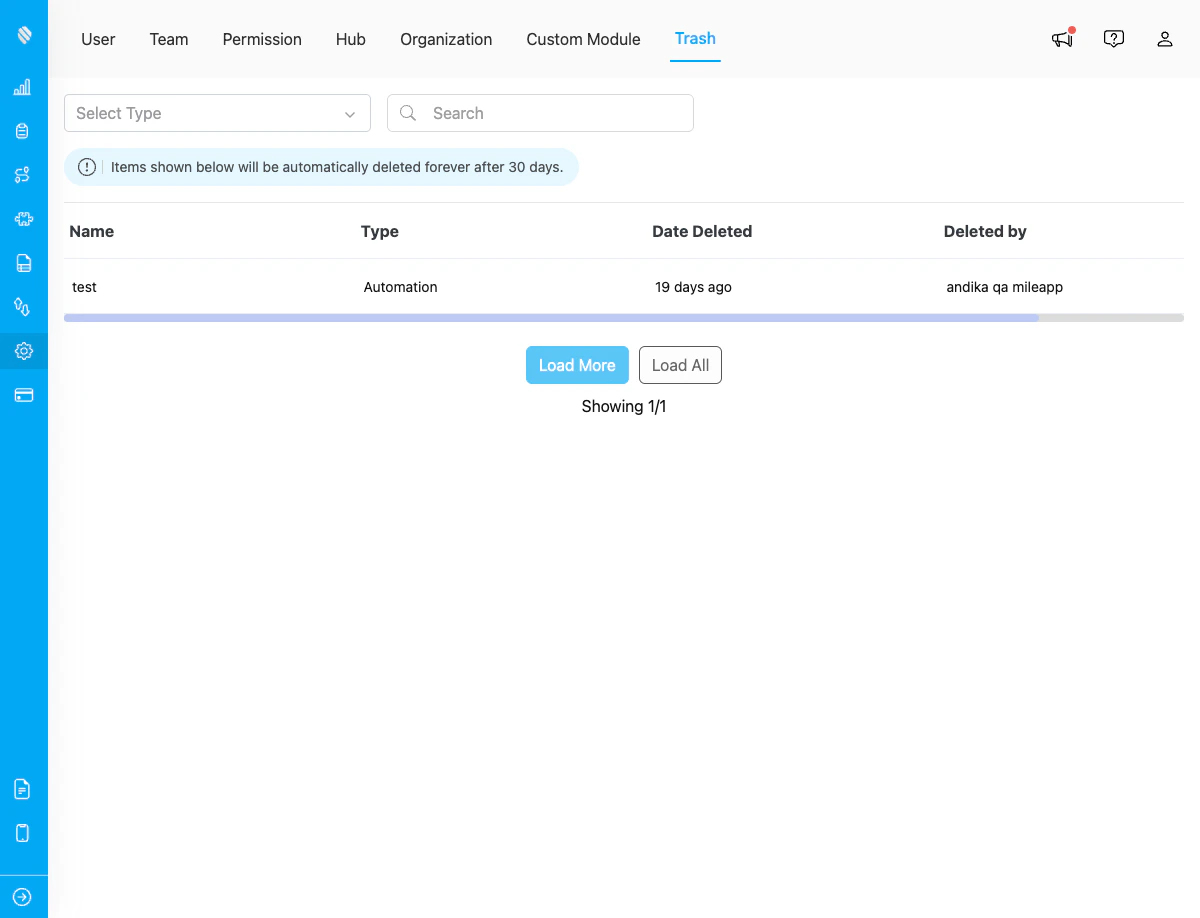Open the up-down arrows import/export icon
The height and width of the screenshot is (918, 1200).
pyautogui.click(x=23, y=307)
